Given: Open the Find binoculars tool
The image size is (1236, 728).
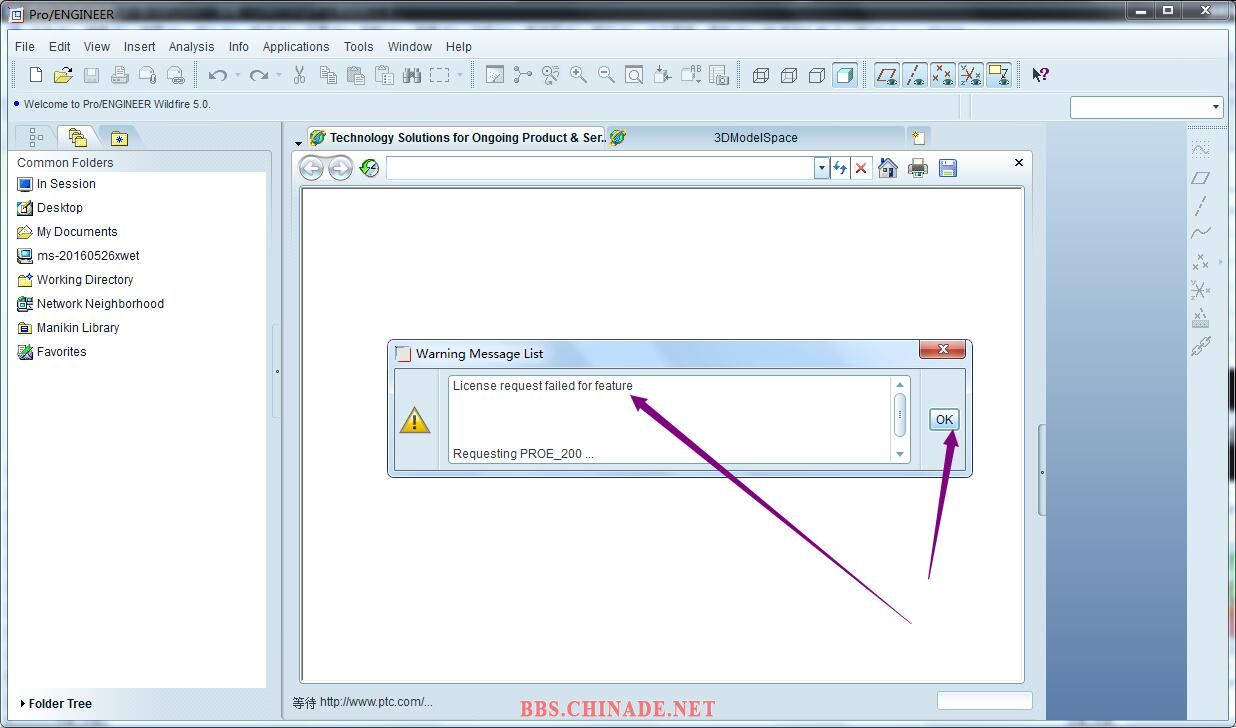Looking at the screenshot, I should point(411,75).
